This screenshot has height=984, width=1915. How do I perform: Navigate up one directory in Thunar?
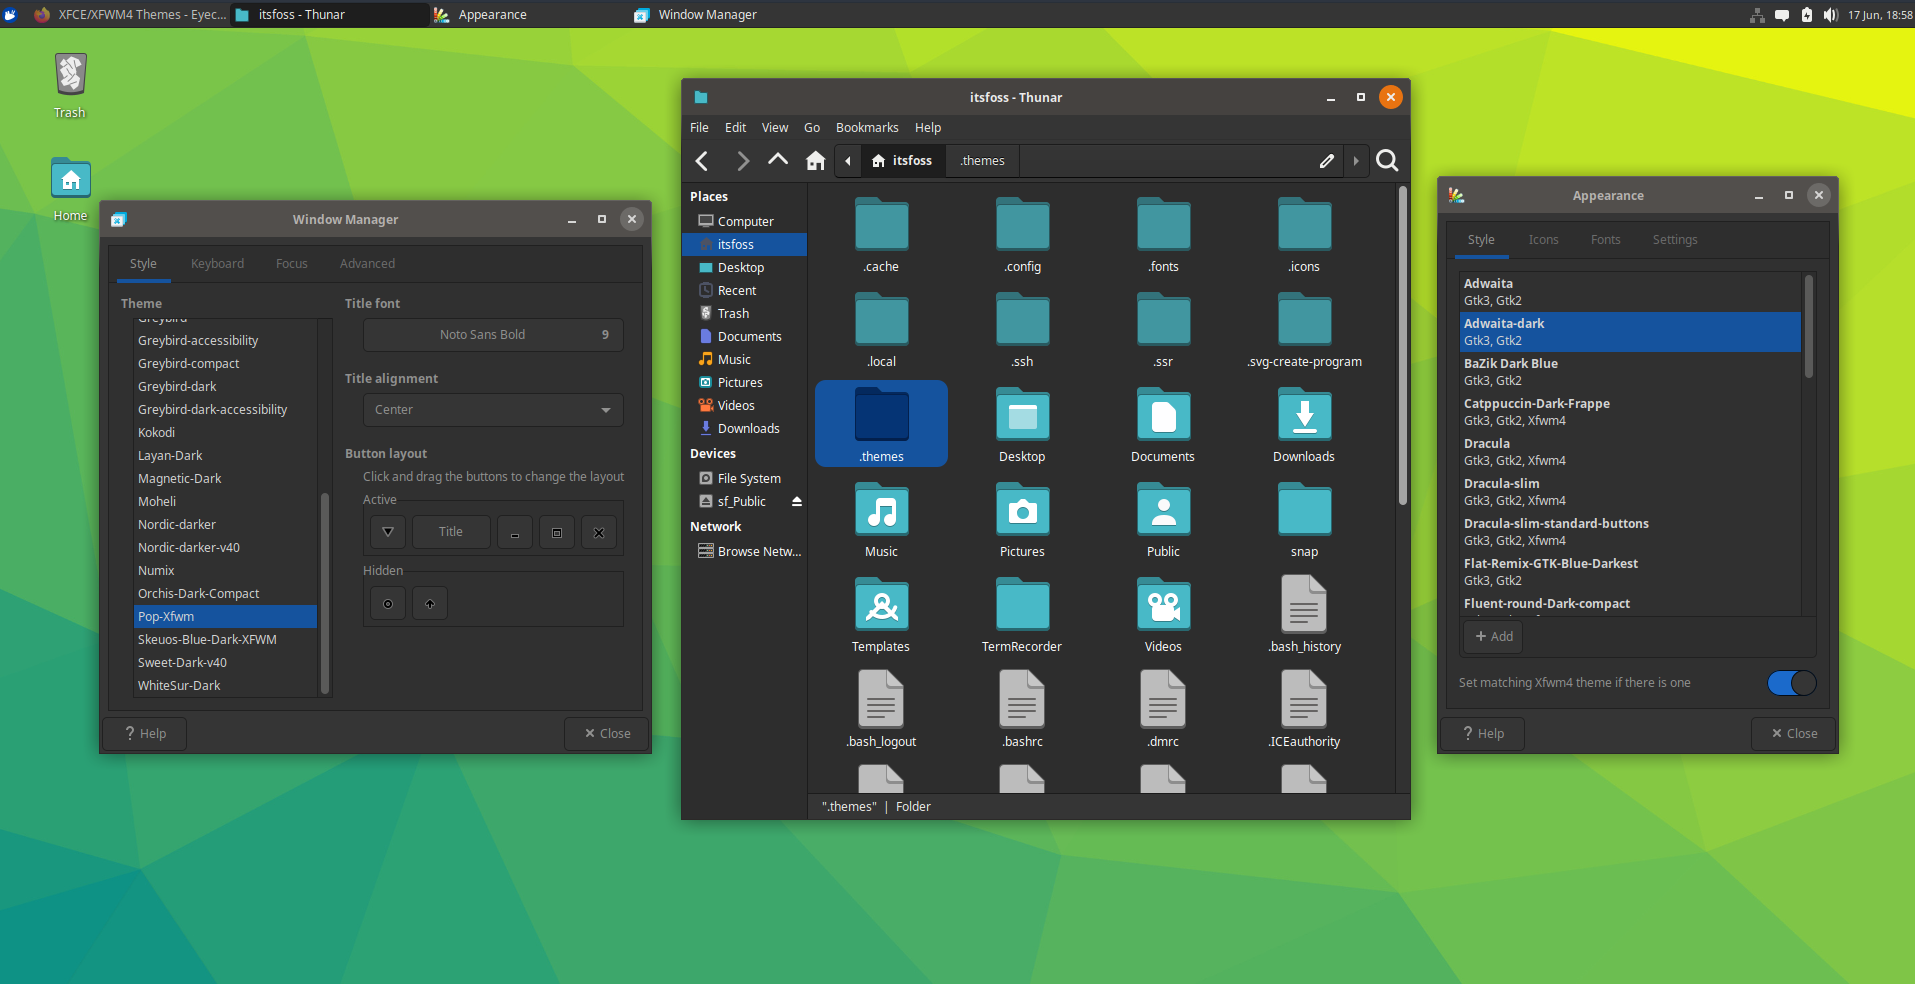coord(779,160)
